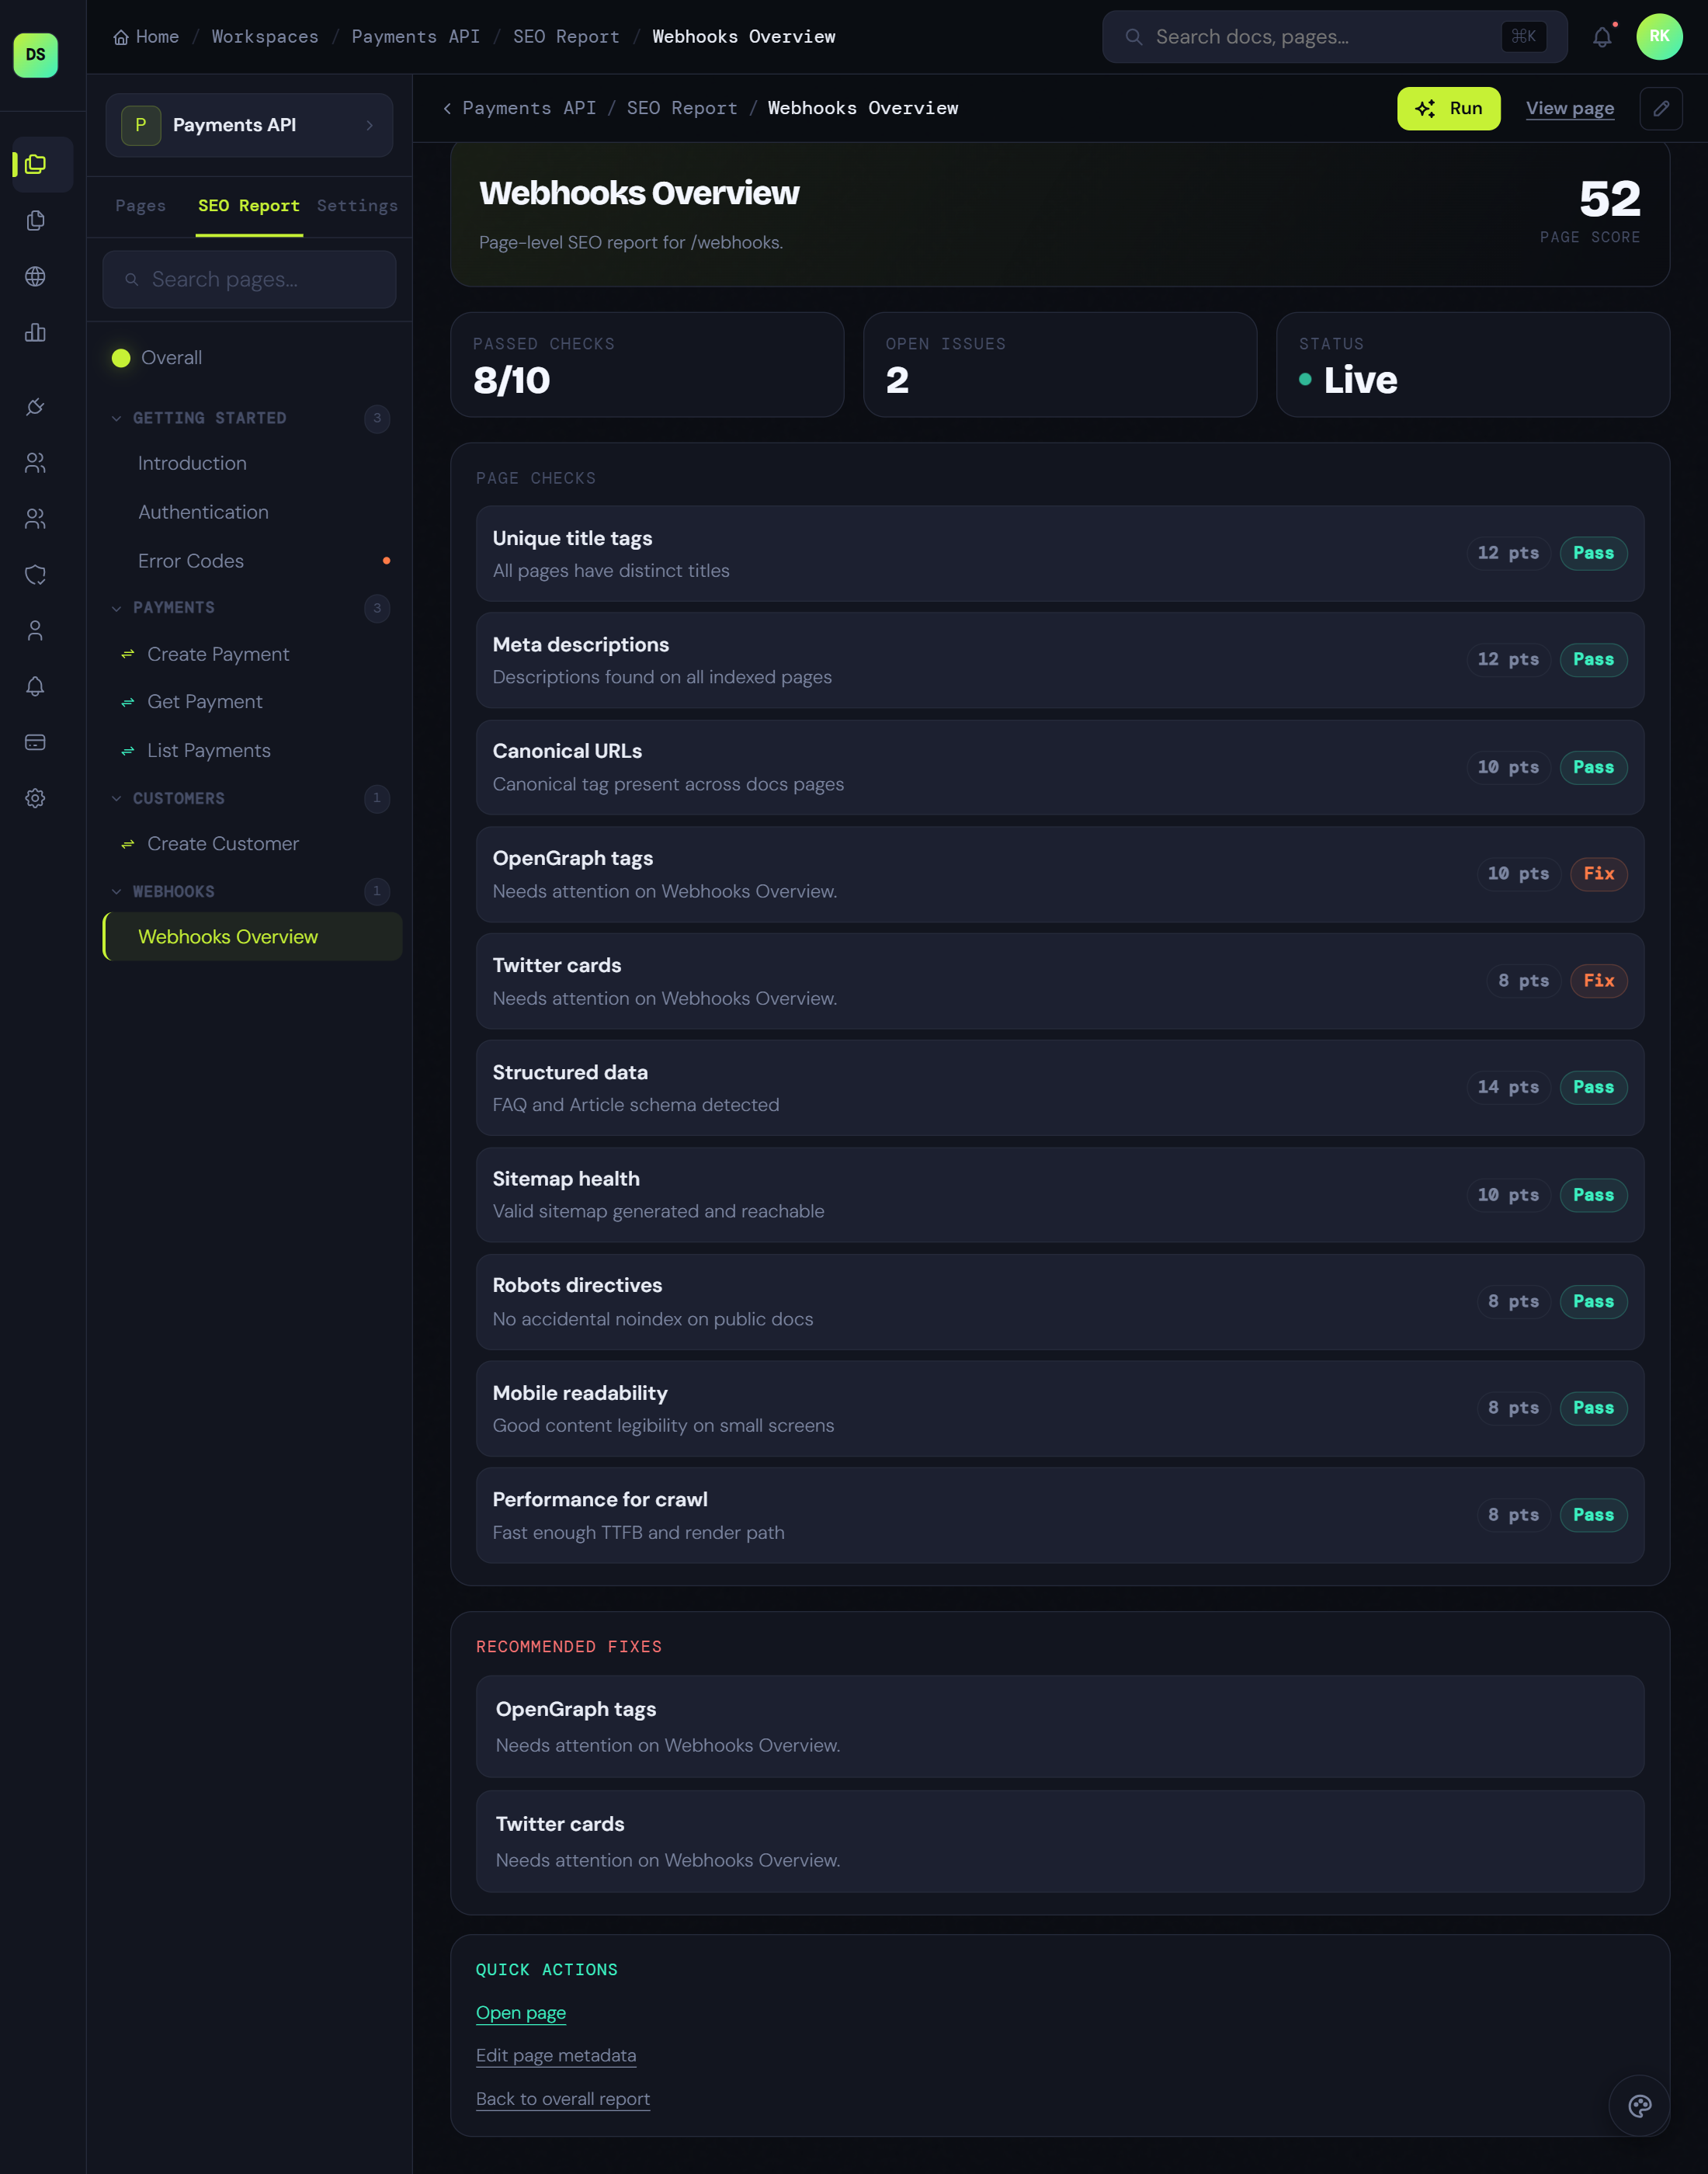Open the settings gear rail icon
The width and height of the screenshot is (1708, 2174).
pos(35,798)
